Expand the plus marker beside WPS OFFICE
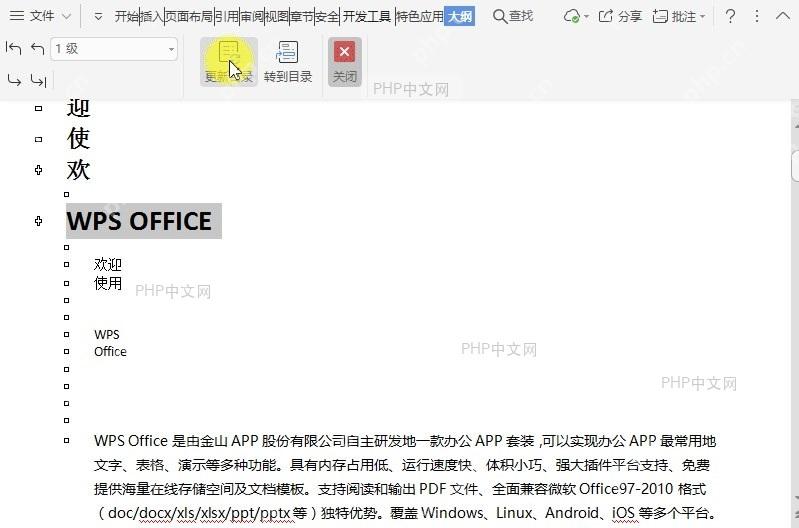The height and width of the screenshot is (528, 799). click(38, 221)
